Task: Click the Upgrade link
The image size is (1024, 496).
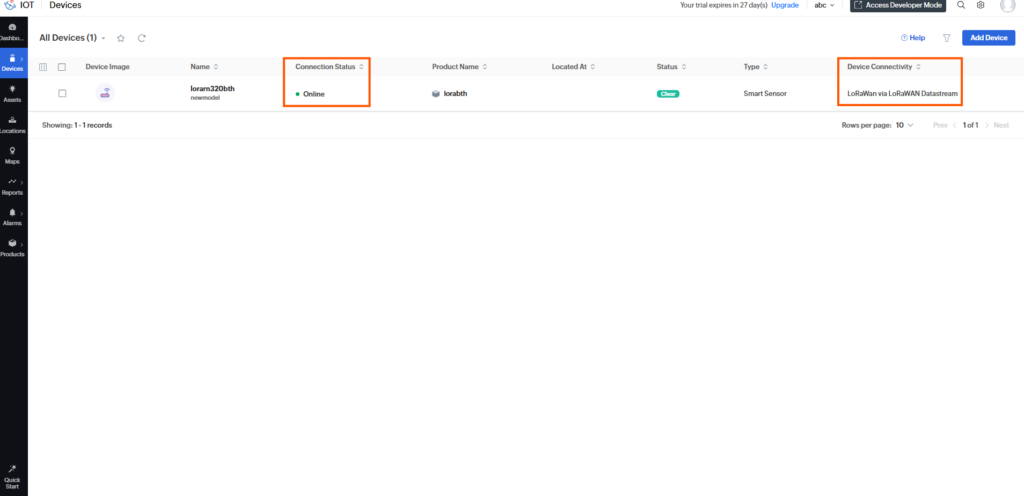Action: point(784,5)
